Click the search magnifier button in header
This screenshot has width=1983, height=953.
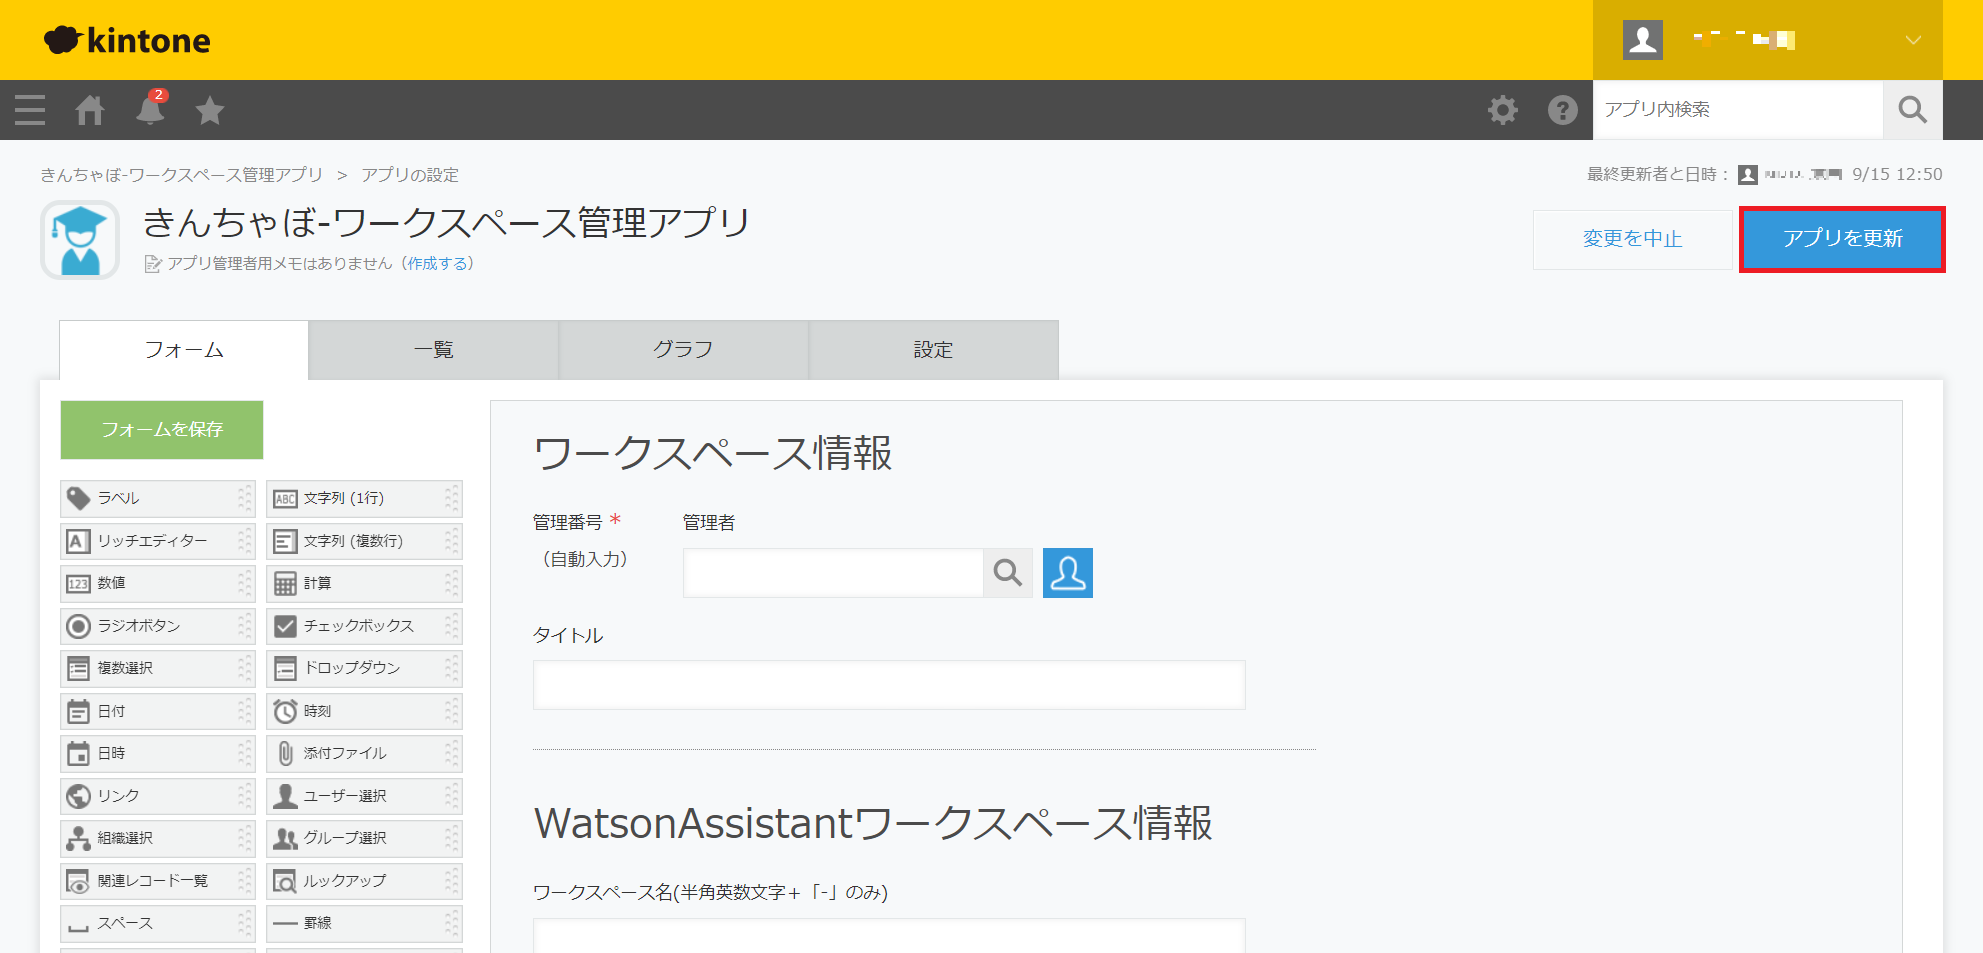pyautogui.click(x=1912, y=110)
